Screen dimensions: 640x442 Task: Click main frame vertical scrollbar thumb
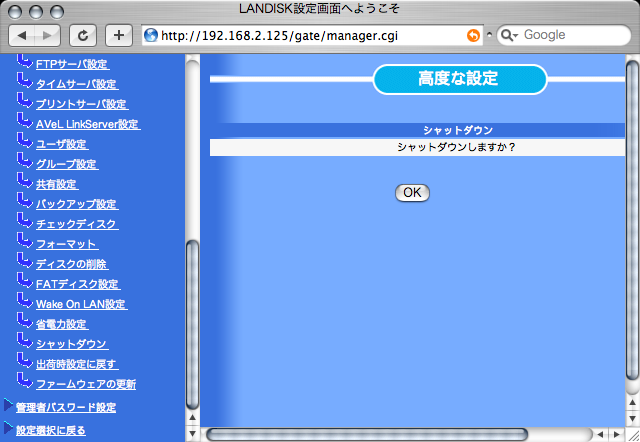tap(632, 221)
